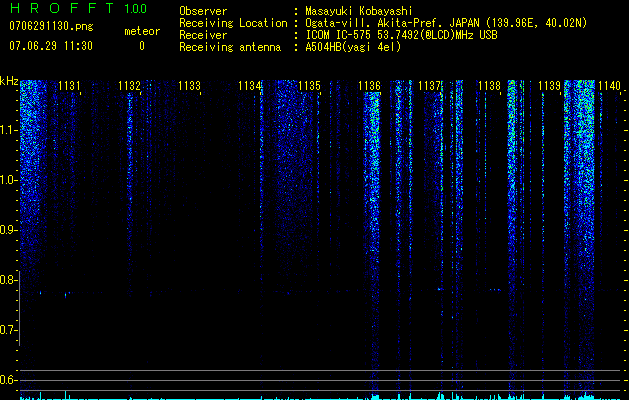This screenshot has height=400, width=629.
Task: Click the observer name Masayuki Kobayashi
Action: point(359,12)
